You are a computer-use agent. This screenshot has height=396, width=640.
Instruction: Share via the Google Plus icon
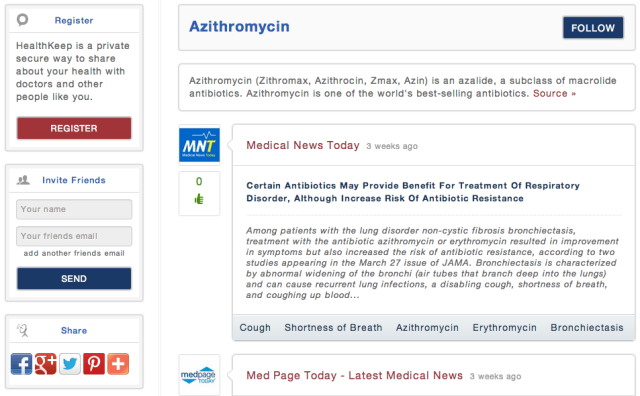(x=45, y=364)
